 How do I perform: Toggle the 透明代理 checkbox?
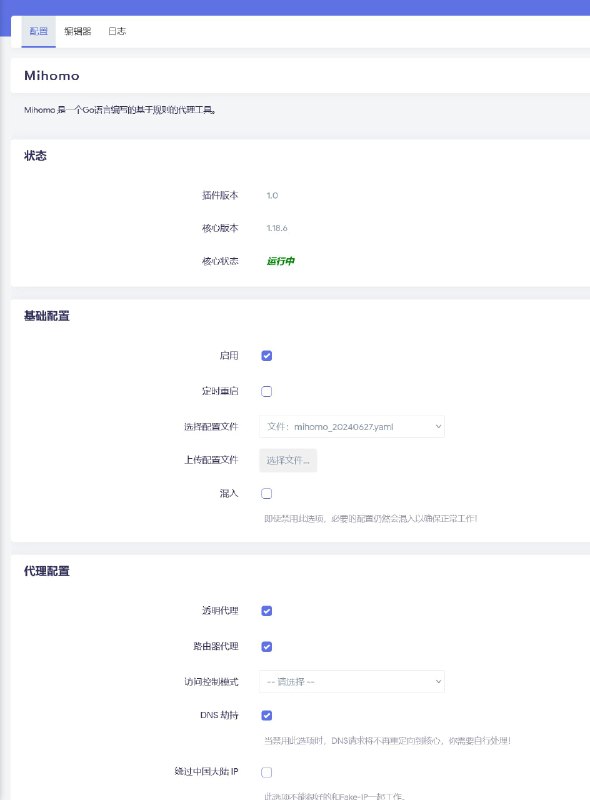click(266, 611)
